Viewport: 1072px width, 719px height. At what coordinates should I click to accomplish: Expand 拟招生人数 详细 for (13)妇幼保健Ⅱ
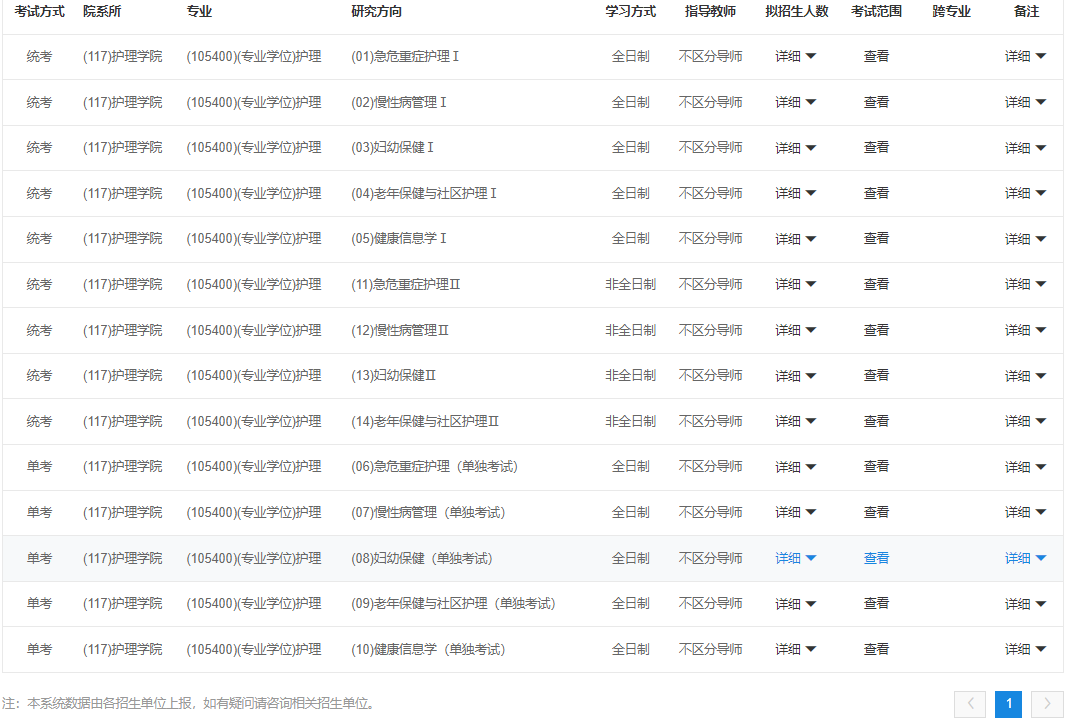(x=795, y=376)
